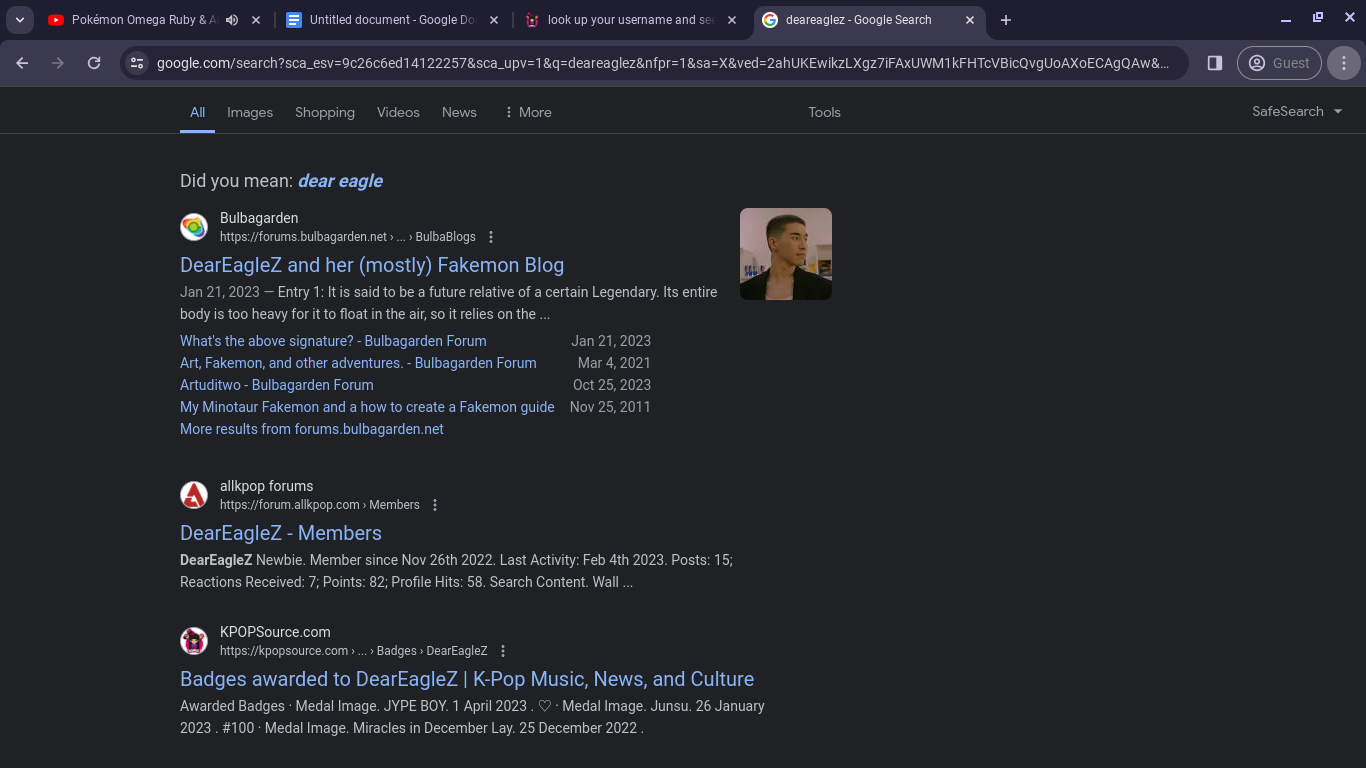Screen dimensions: 1366x768
Task: Open the Bulbagarden result options three-dot menu
Action: (x=491, y=237)
